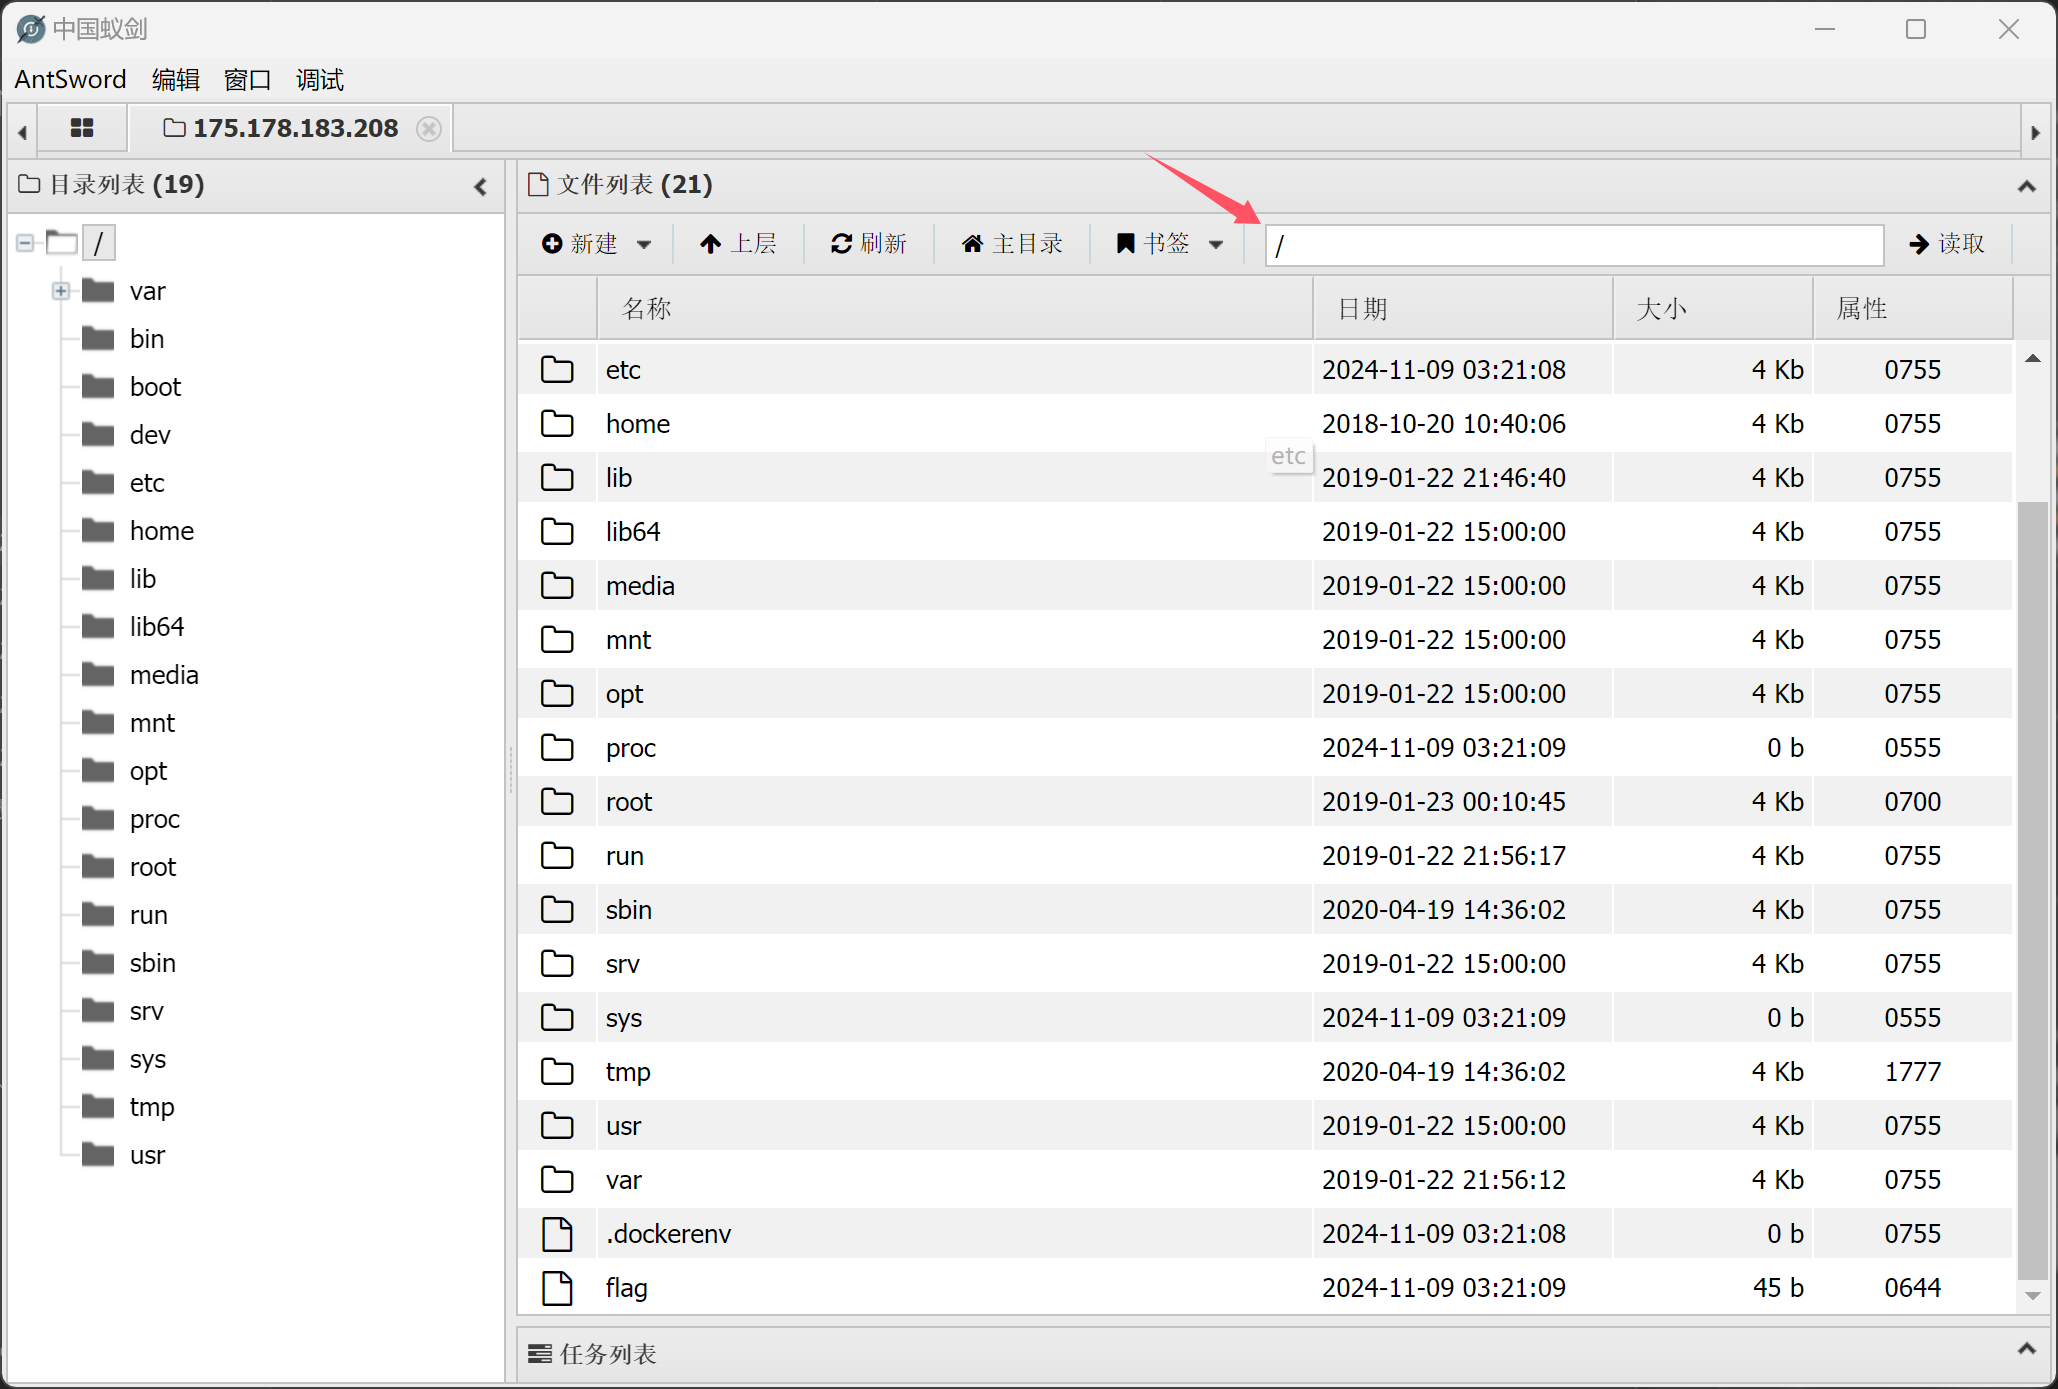Sort by the 名称 column header
The width and height of the screenshot is (2058, 1389).
[x=954, y=309]
